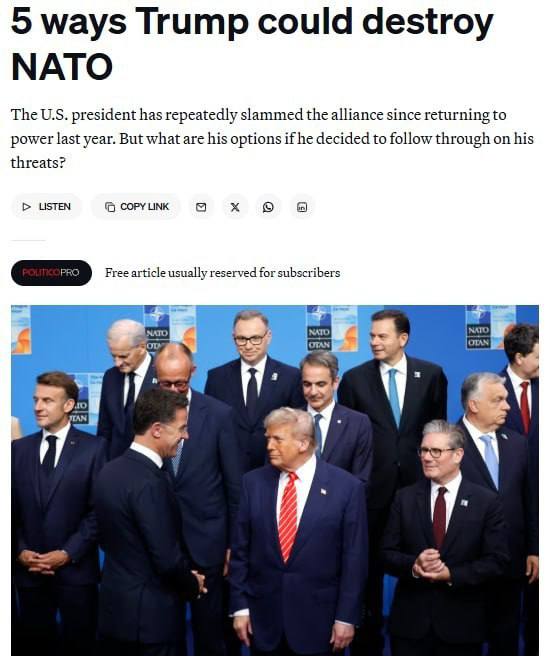Click the red POLITICO text in badge
Image resolution: width=550 pixels, height=660 pixels.
pyautogui.click(x=41, y=273)
